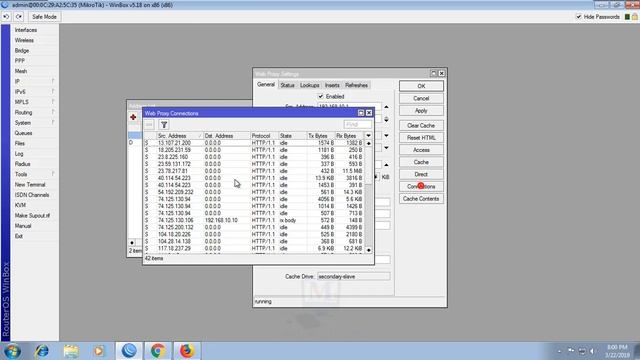Image resolution: width=640 pixels, height=360 pixels.
Task: Expand the System submenu
Action: (34, 123)
